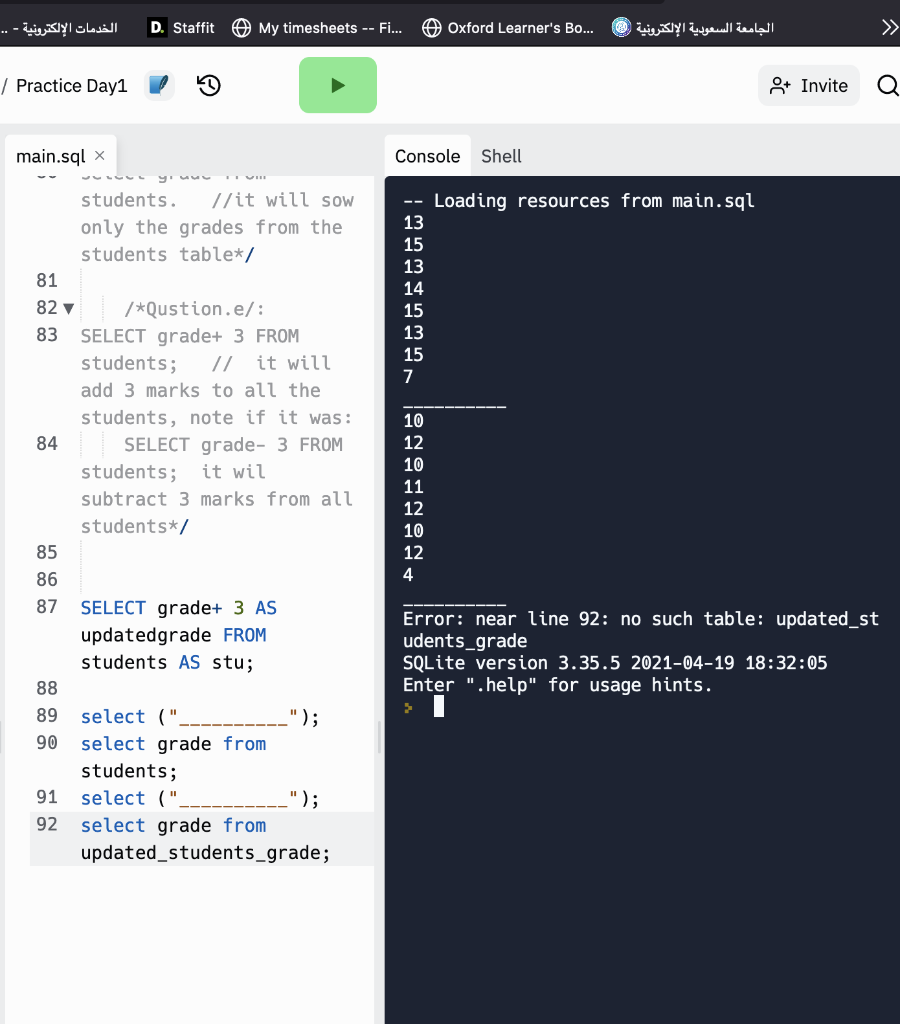Click the globe icon of My timesheets bookmark

[x=242, y=28]
